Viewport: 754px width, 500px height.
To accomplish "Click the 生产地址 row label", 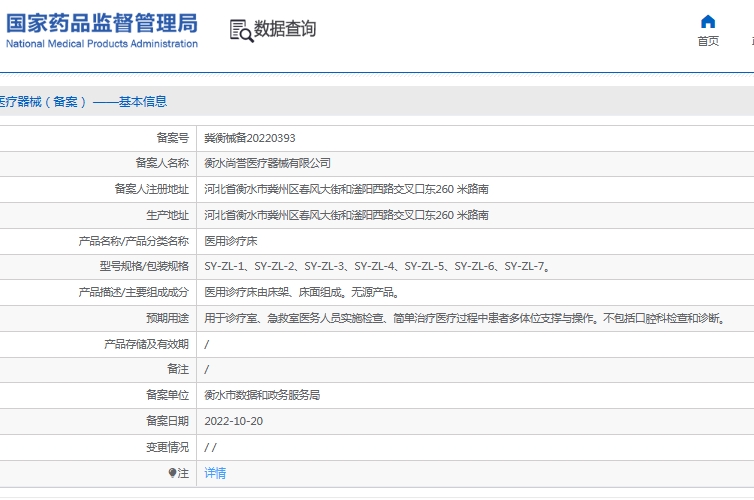I will coord(167,215).
